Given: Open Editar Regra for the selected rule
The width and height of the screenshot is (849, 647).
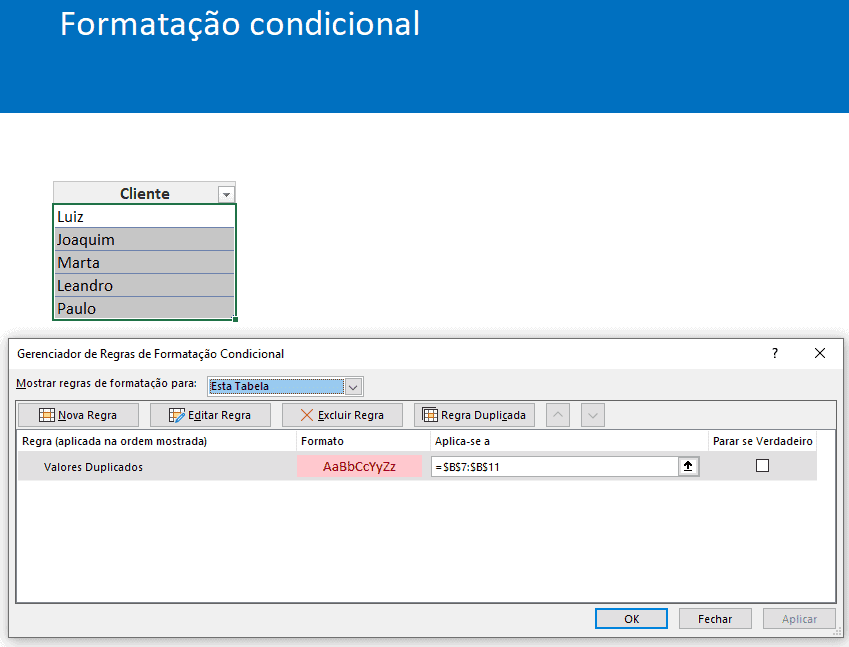Looking at the screenshot, I should pos(210,415).
